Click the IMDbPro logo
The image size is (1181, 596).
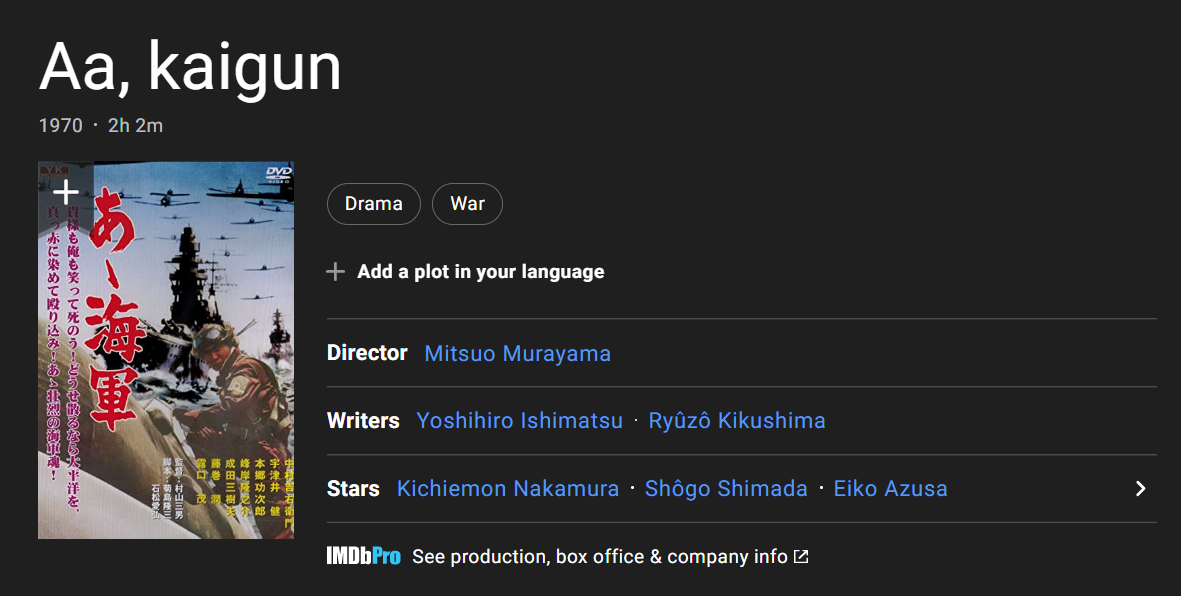(363, 556)
